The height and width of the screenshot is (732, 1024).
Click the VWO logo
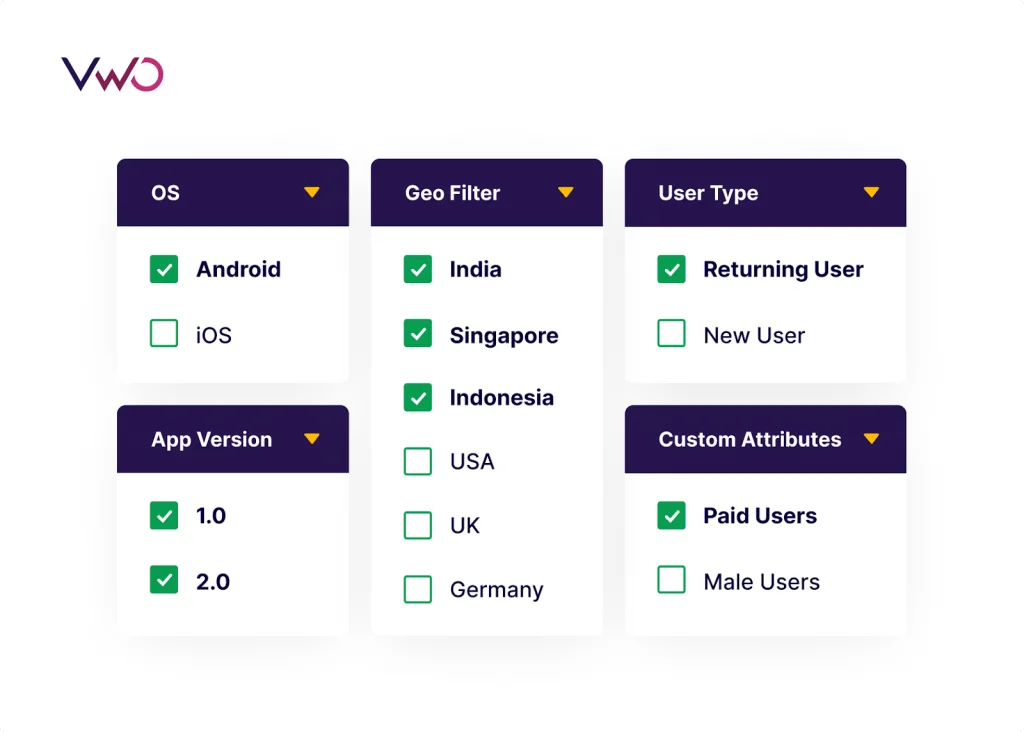click(112, 75)
